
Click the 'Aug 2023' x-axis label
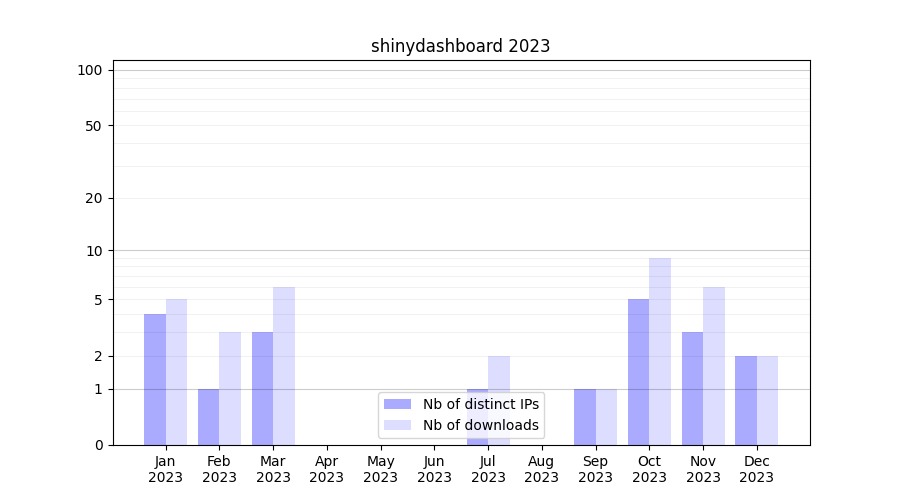coord(542,469)
